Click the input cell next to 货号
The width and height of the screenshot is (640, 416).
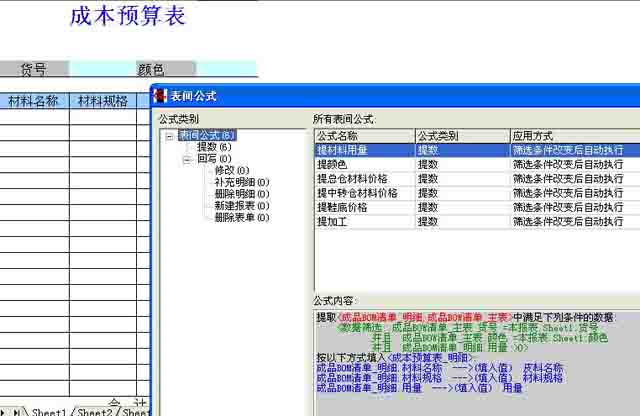click(103, 69)
